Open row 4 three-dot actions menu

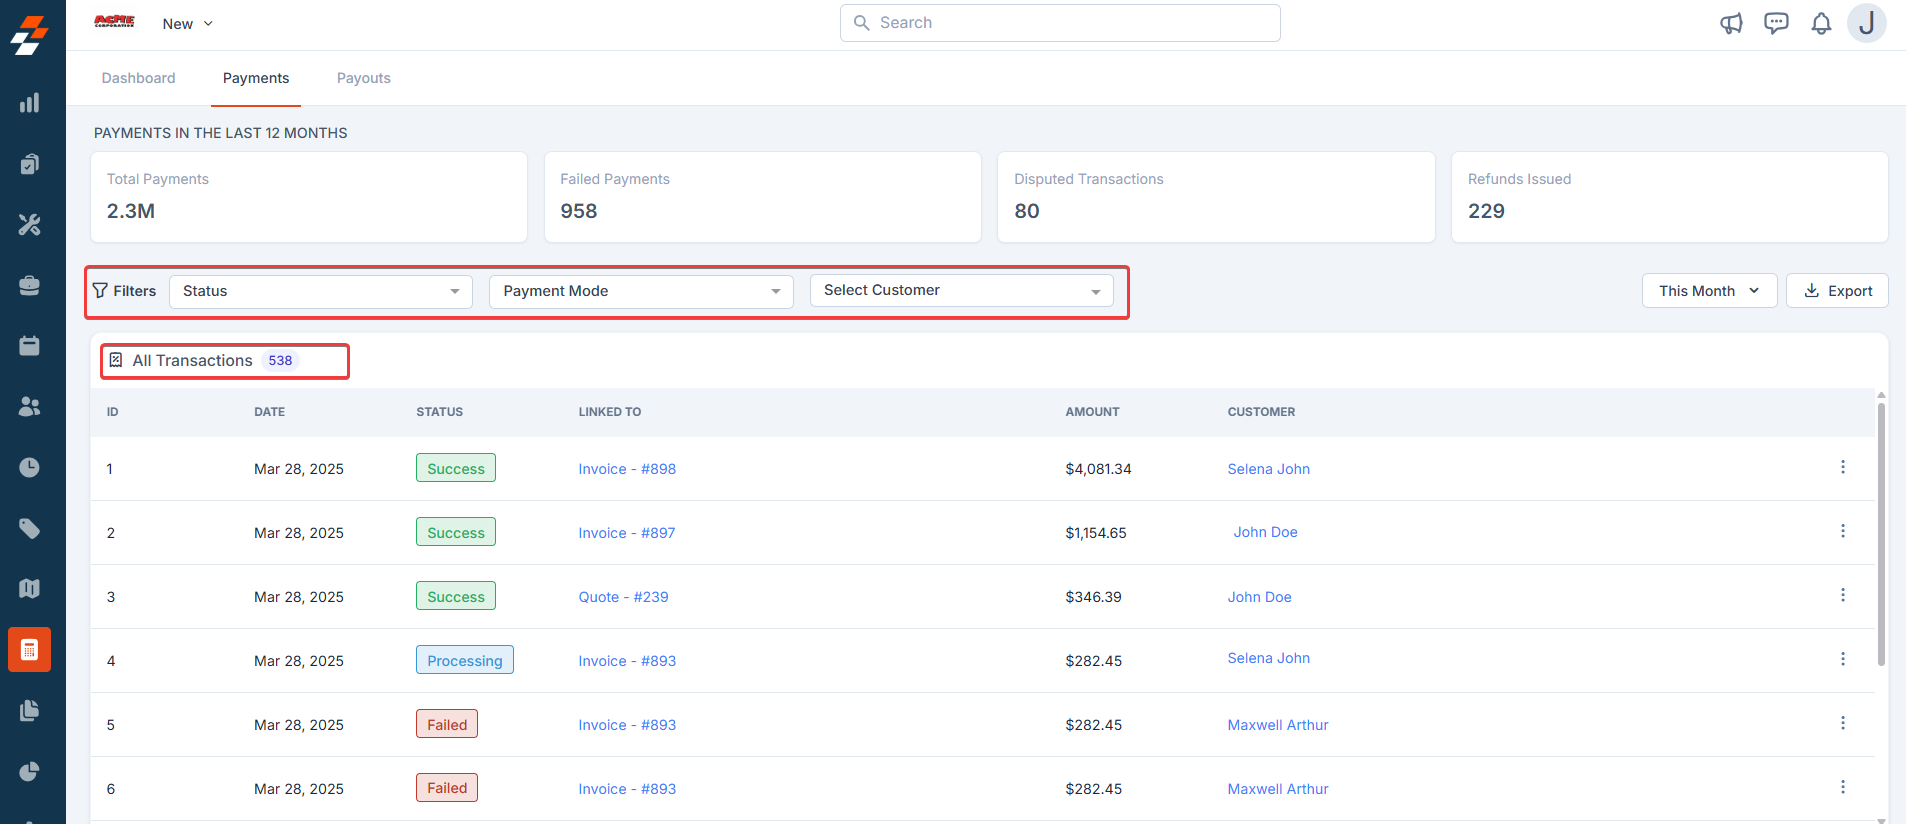click(x=1842, y=659)
